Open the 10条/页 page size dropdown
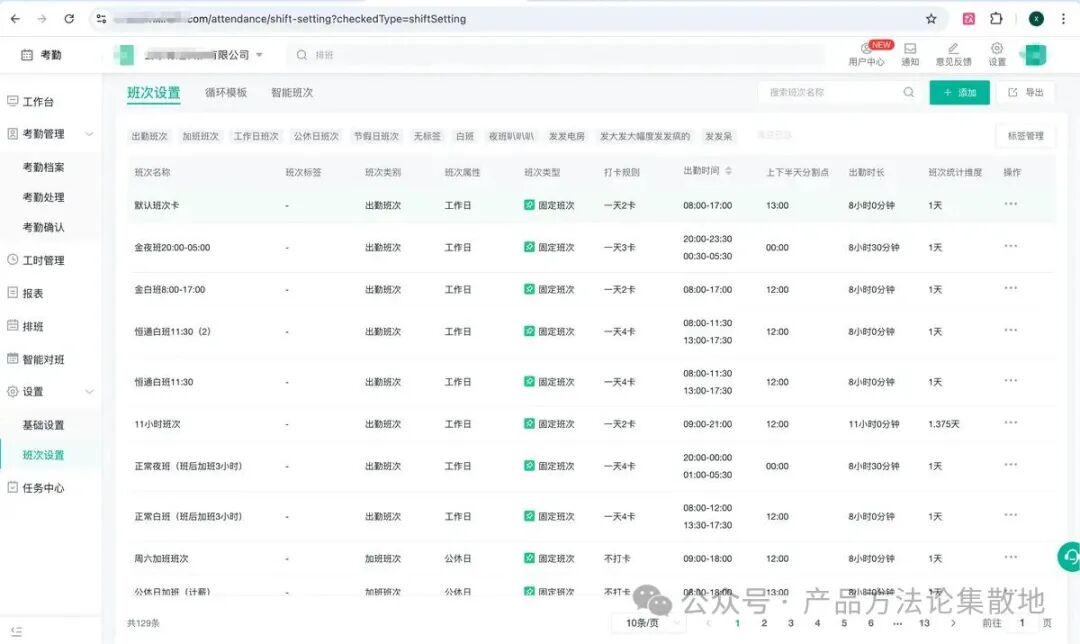The image size is (1080, 644). pos(648,623)
